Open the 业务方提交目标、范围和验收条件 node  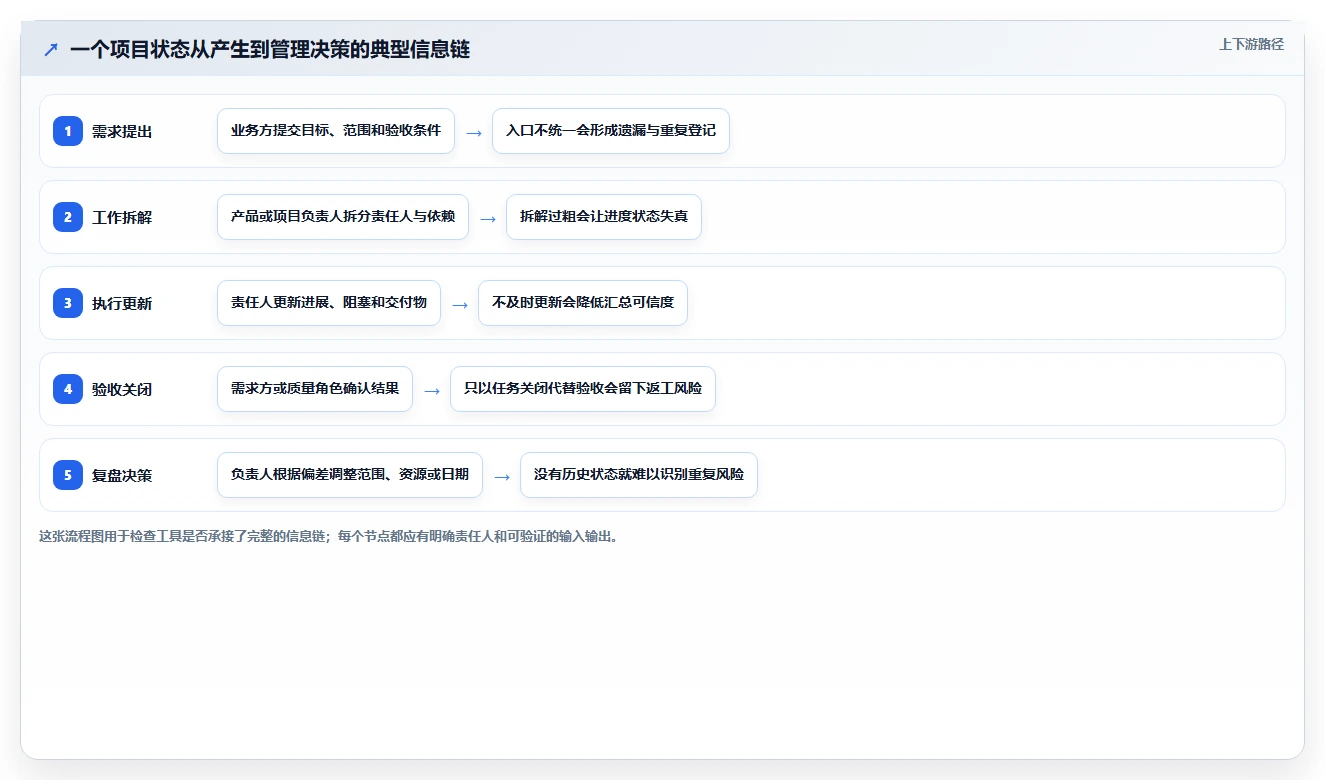pos(336,131)
